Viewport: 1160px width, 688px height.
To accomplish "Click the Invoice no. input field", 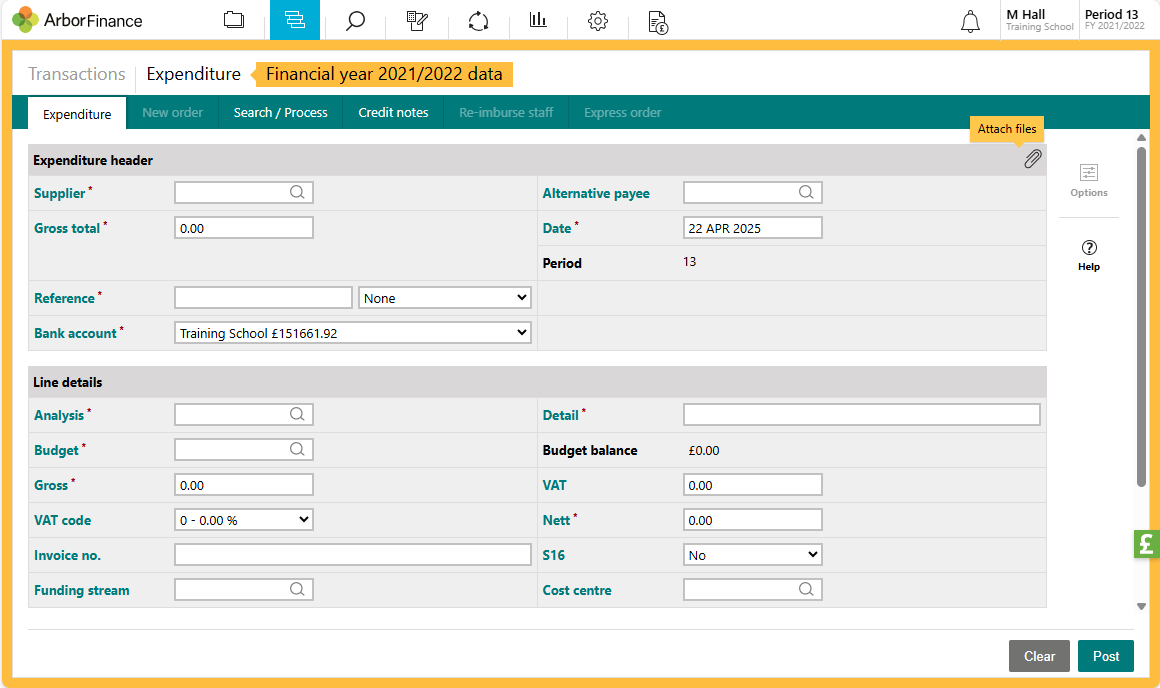I will click(352, 555).
